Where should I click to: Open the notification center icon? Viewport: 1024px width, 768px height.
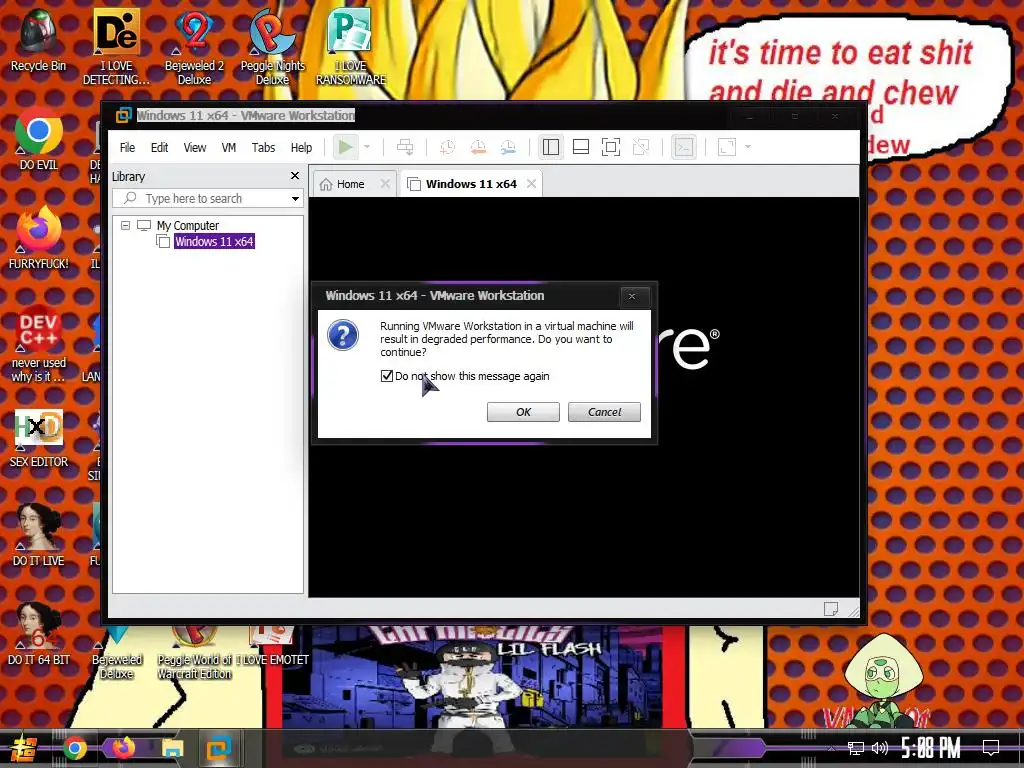[991, 748]
